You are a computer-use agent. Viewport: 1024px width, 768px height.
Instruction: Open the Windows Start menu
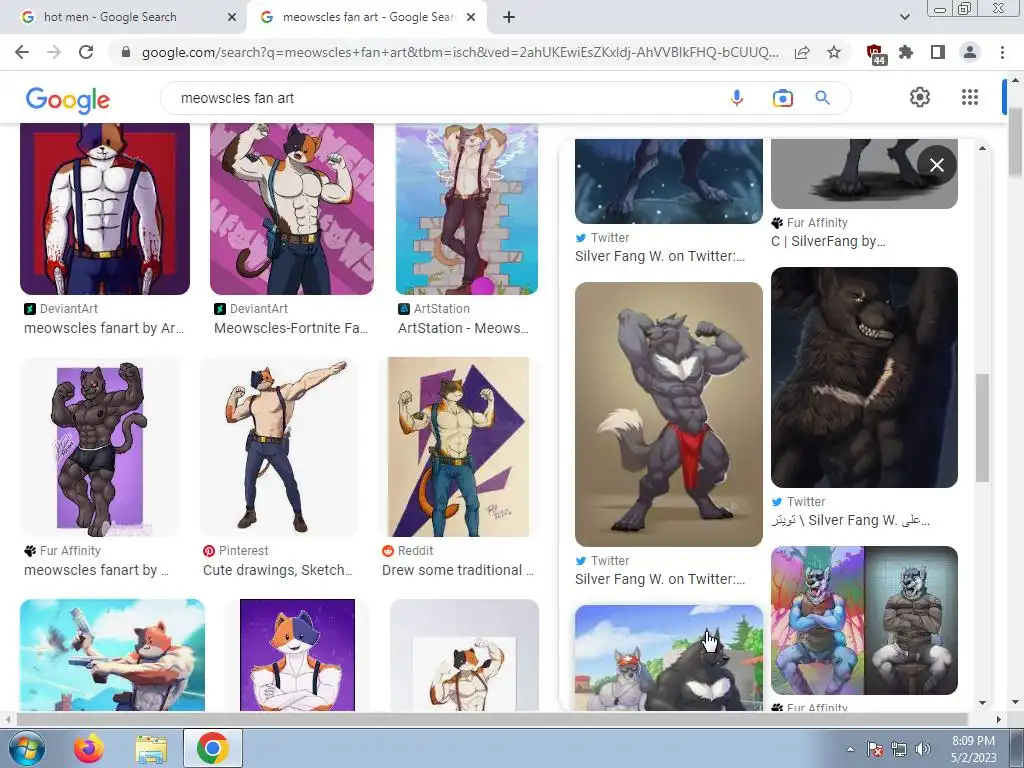click(27, 748)
